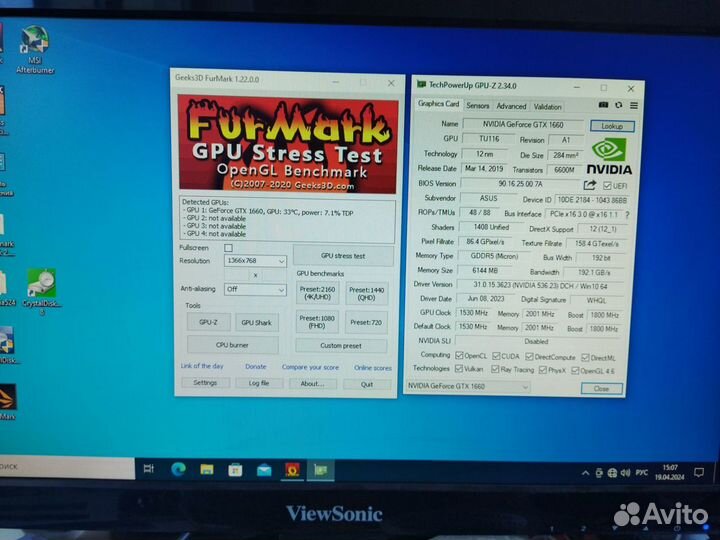Click GPU-Z Name field GTX 1660

523,124
